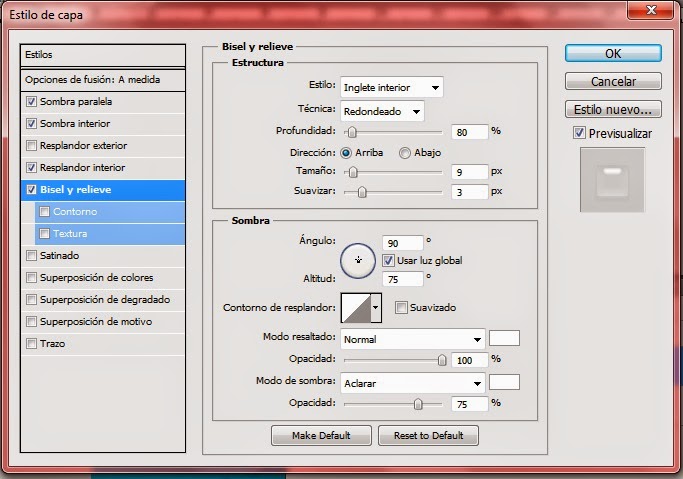Open the Técnica dropdown showing Redondeado
Image resolution: width=683 pixels, height=479 pixels.
(382, 111)
